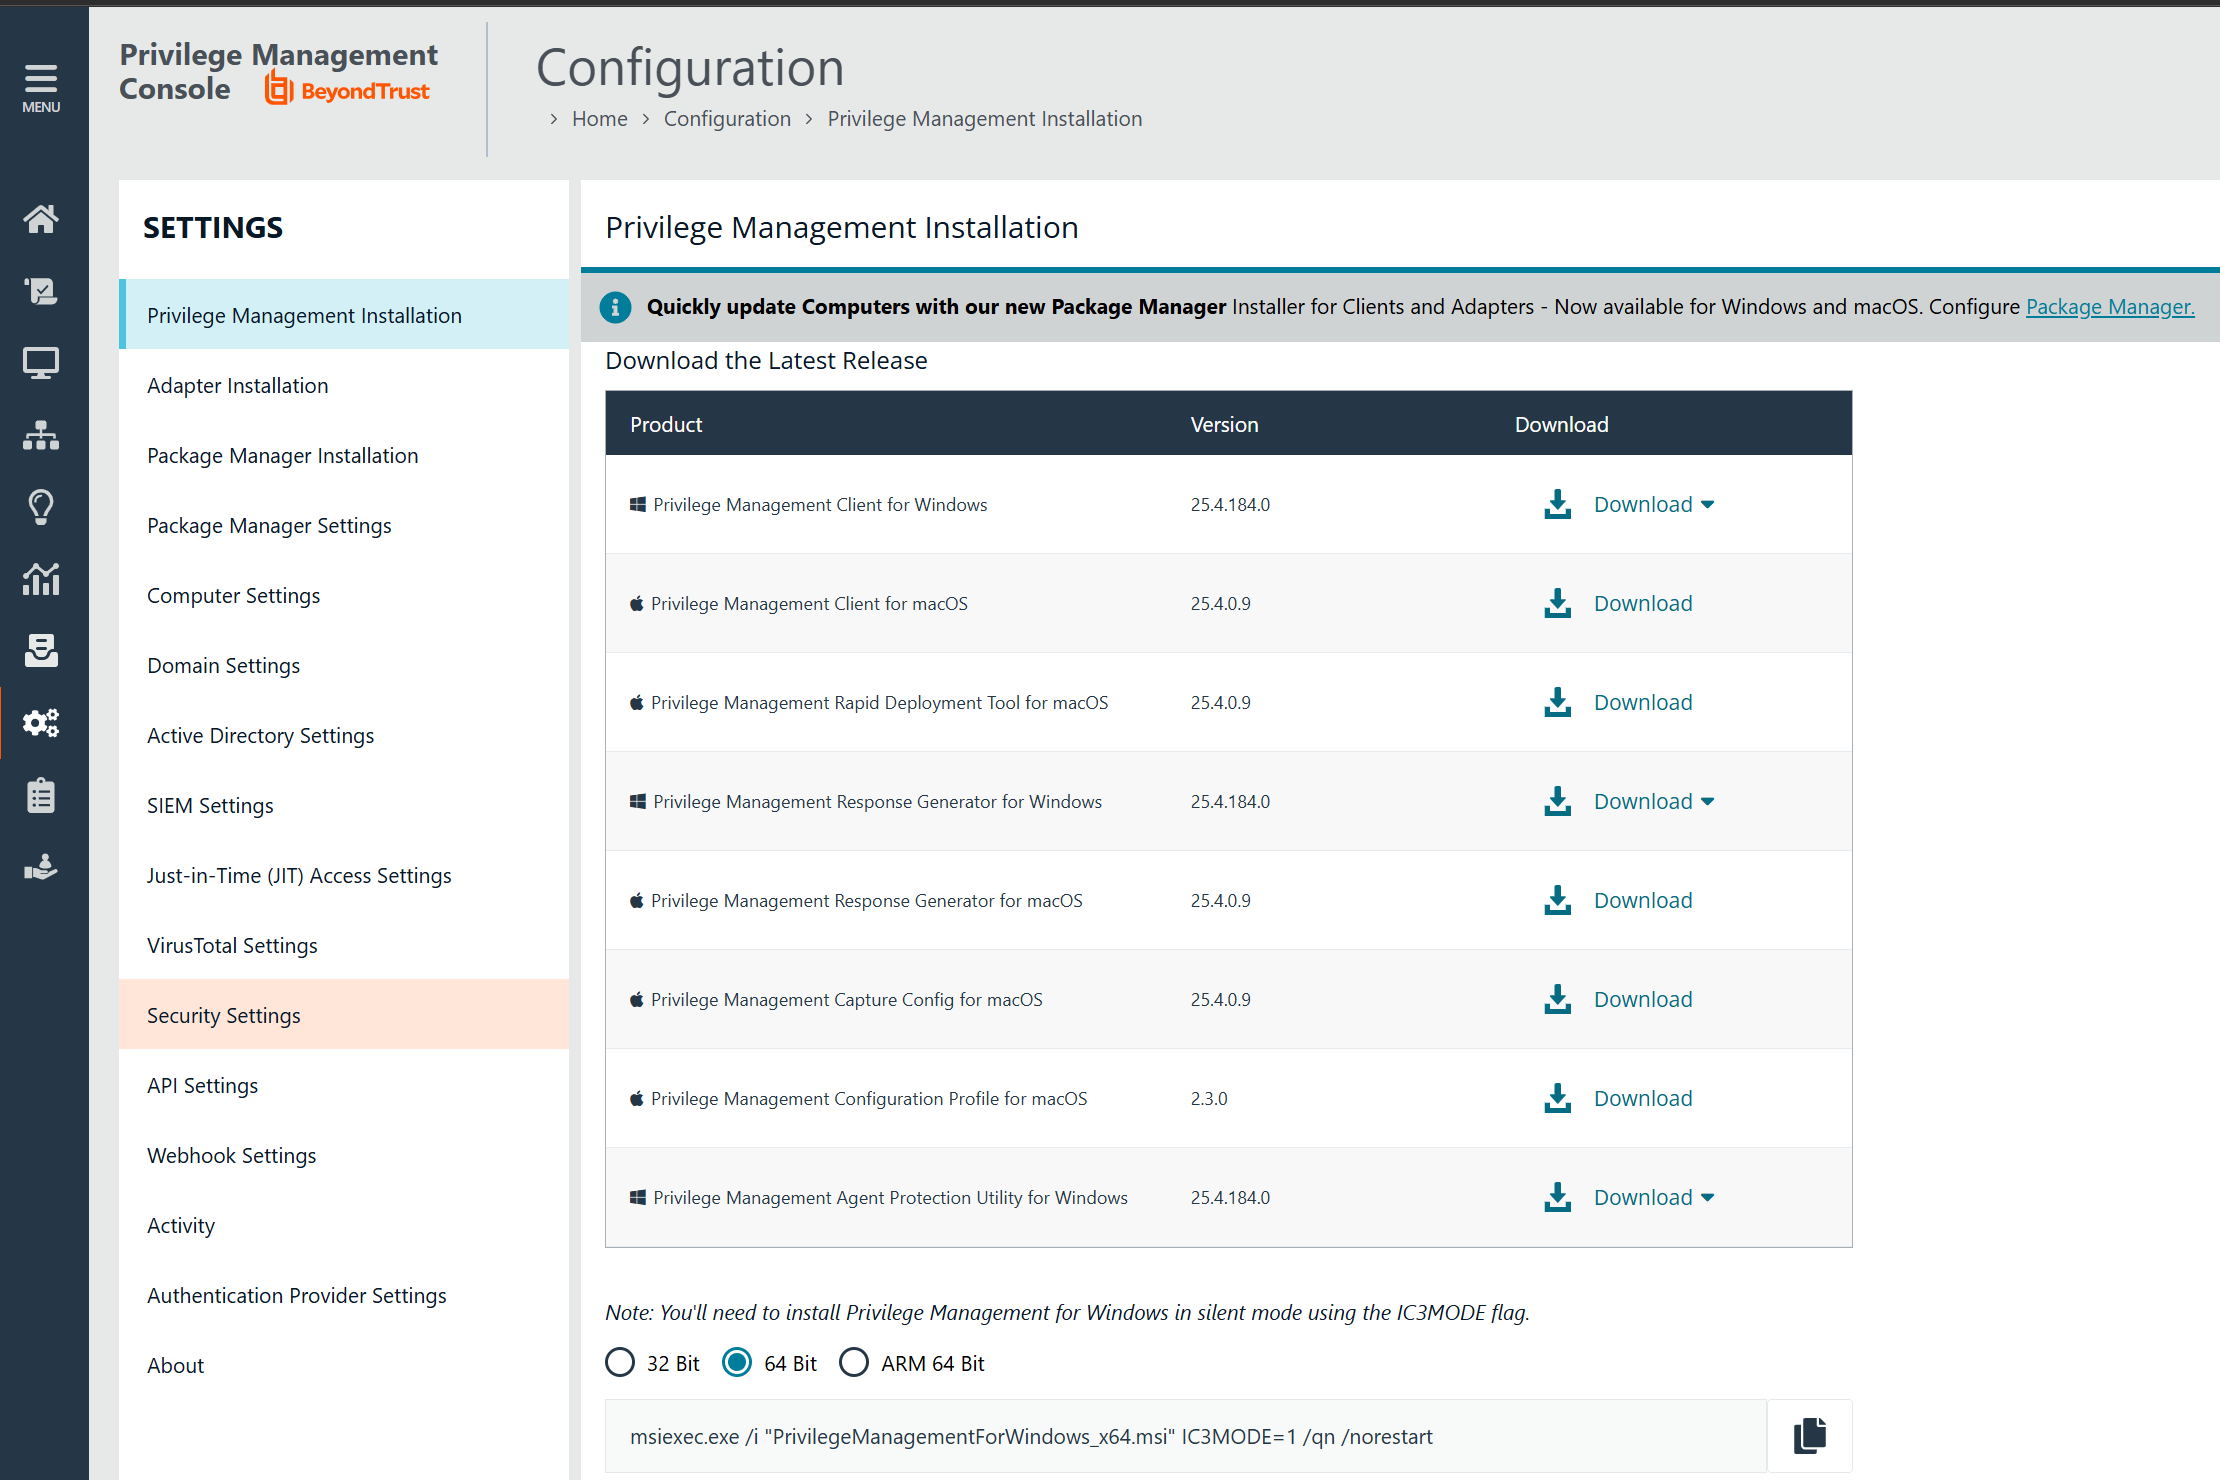Open the network hierarchy sidebar icon

[41, 435]
